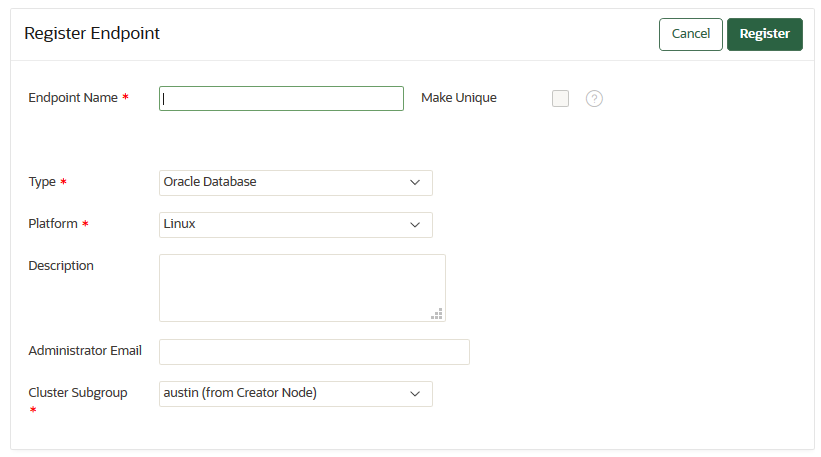Screen dimensions: 821x457
Task: Click the Endpoint Name label
Action: 73,98
